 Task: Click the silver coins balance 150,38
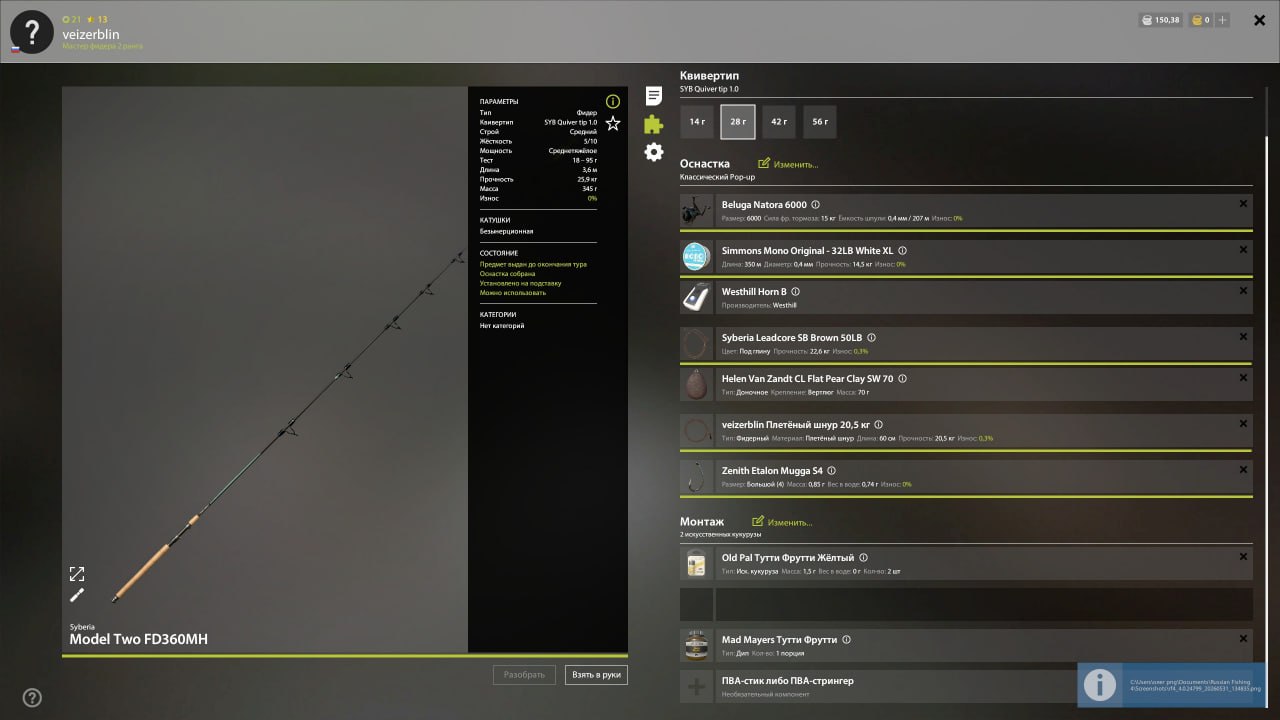[1159, 20]
